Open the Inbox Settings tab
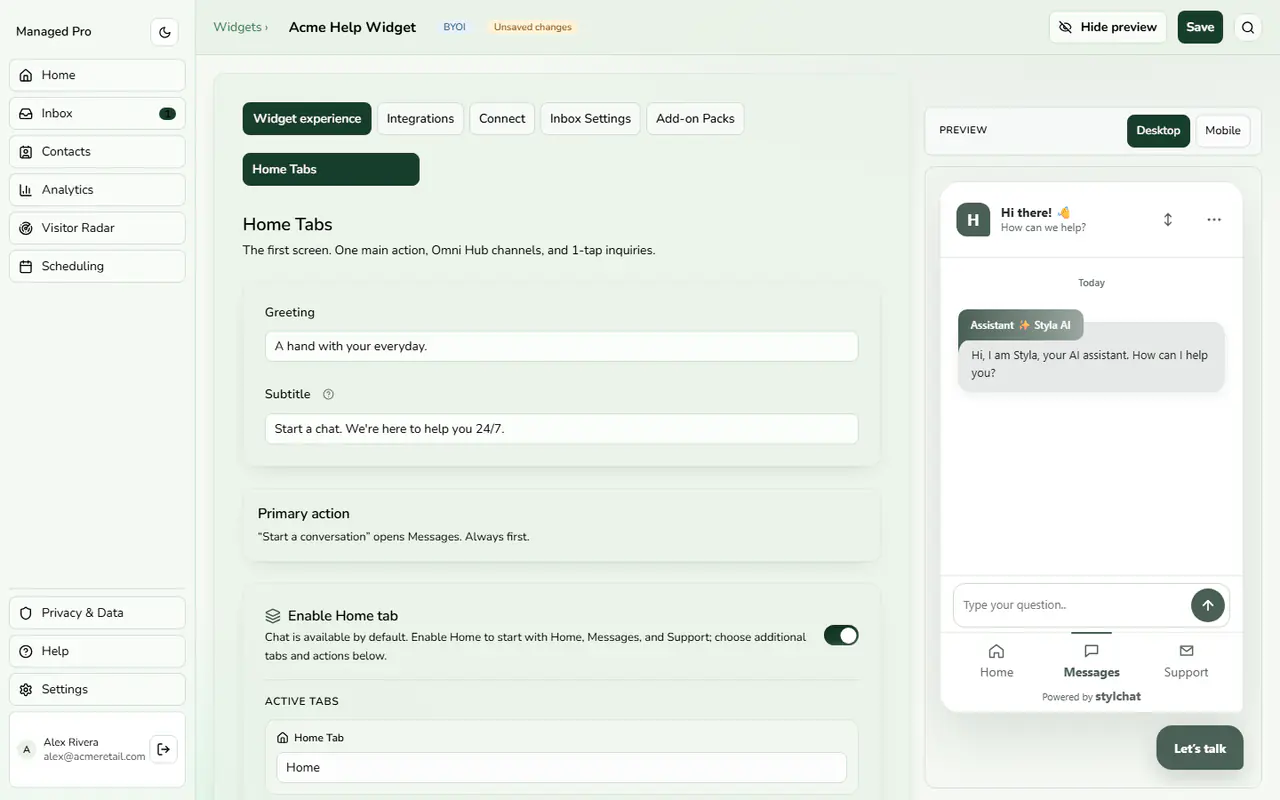 click(590, 118)
